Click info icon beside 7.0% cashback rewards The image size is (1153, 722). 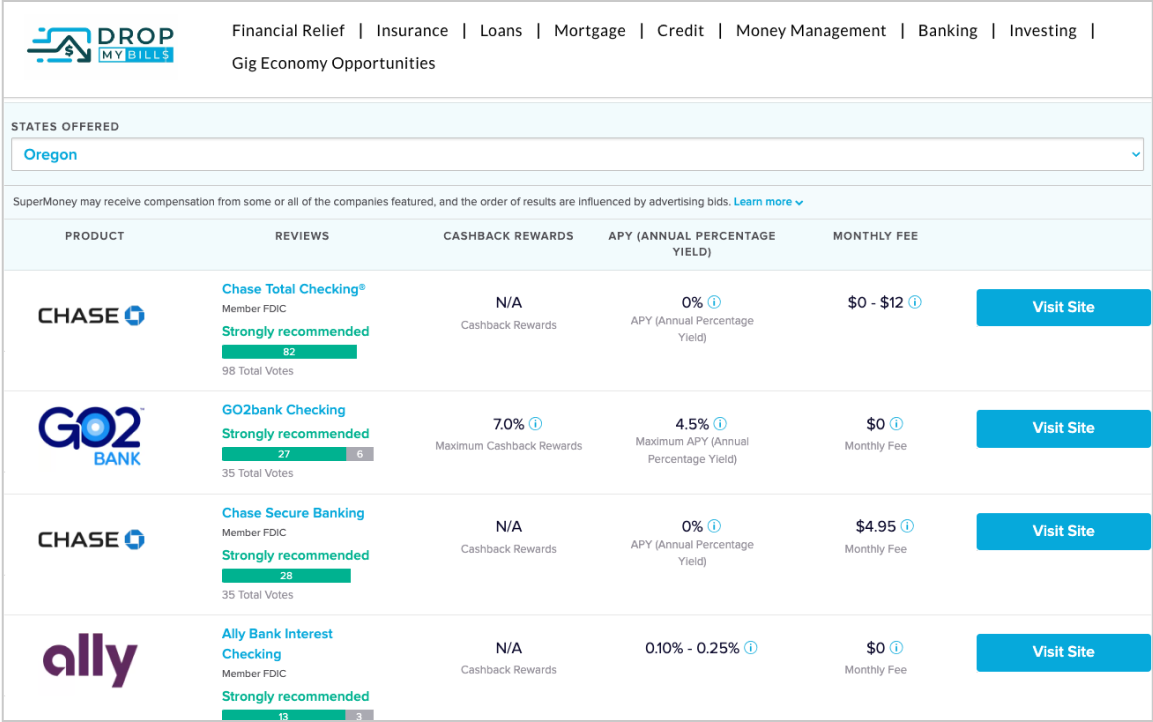[536, 424]
